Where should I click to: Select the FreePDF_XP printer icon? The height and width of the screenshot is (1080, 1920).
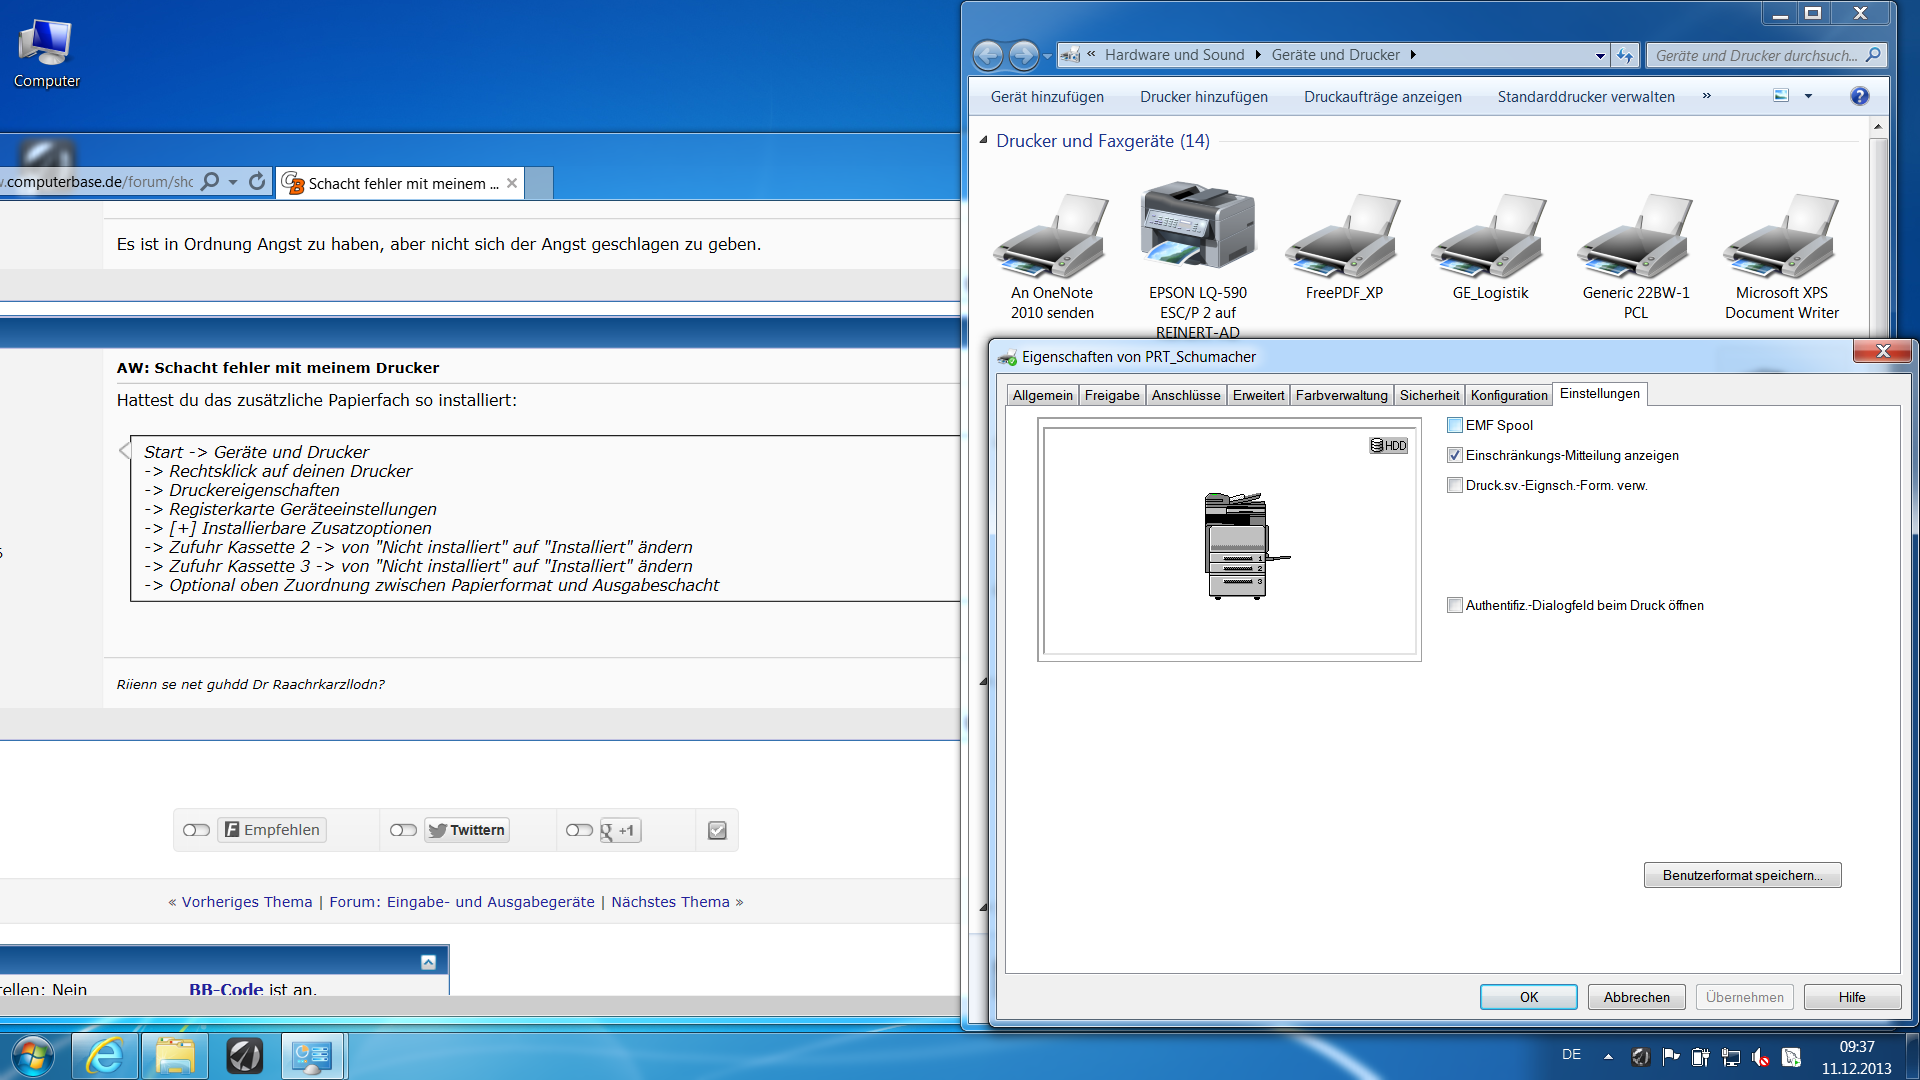pyautogui.click(x=1343, y=238)
